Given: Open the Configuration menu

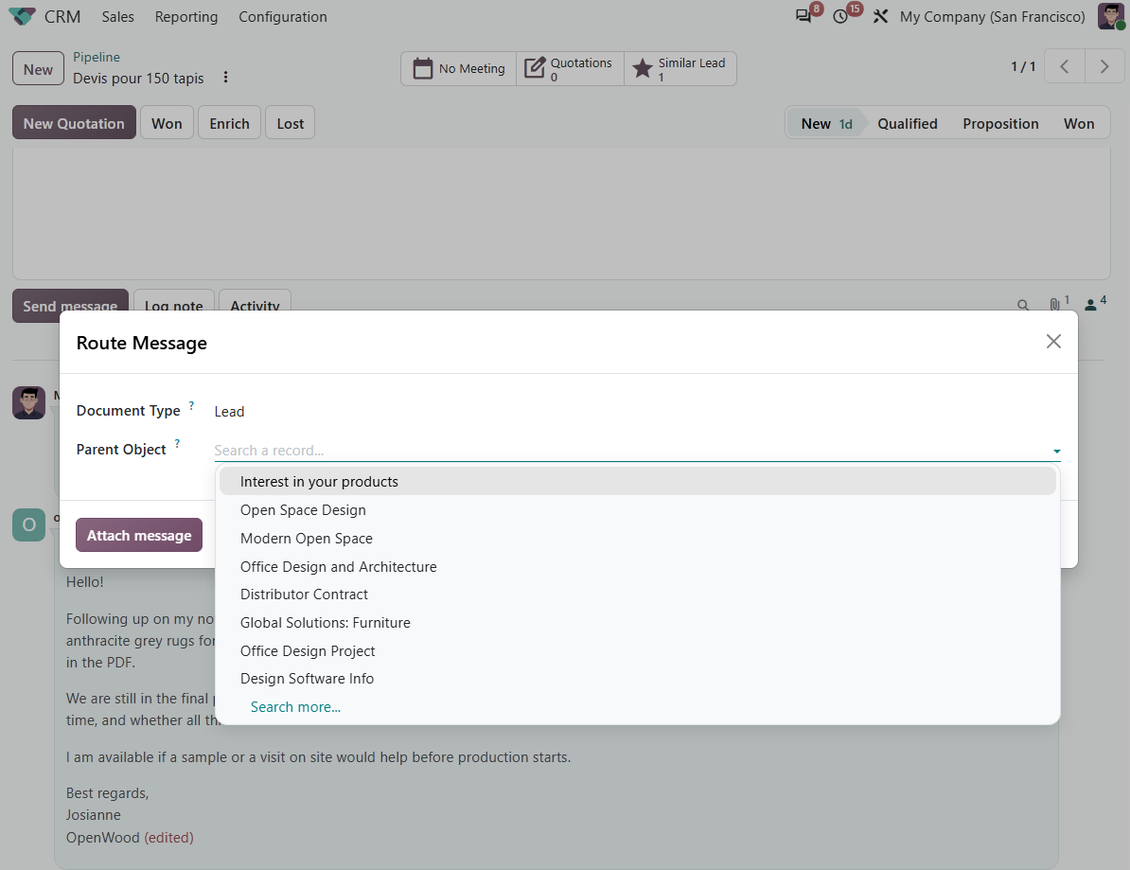Looking at the screenshot, I should click(282, 17).
